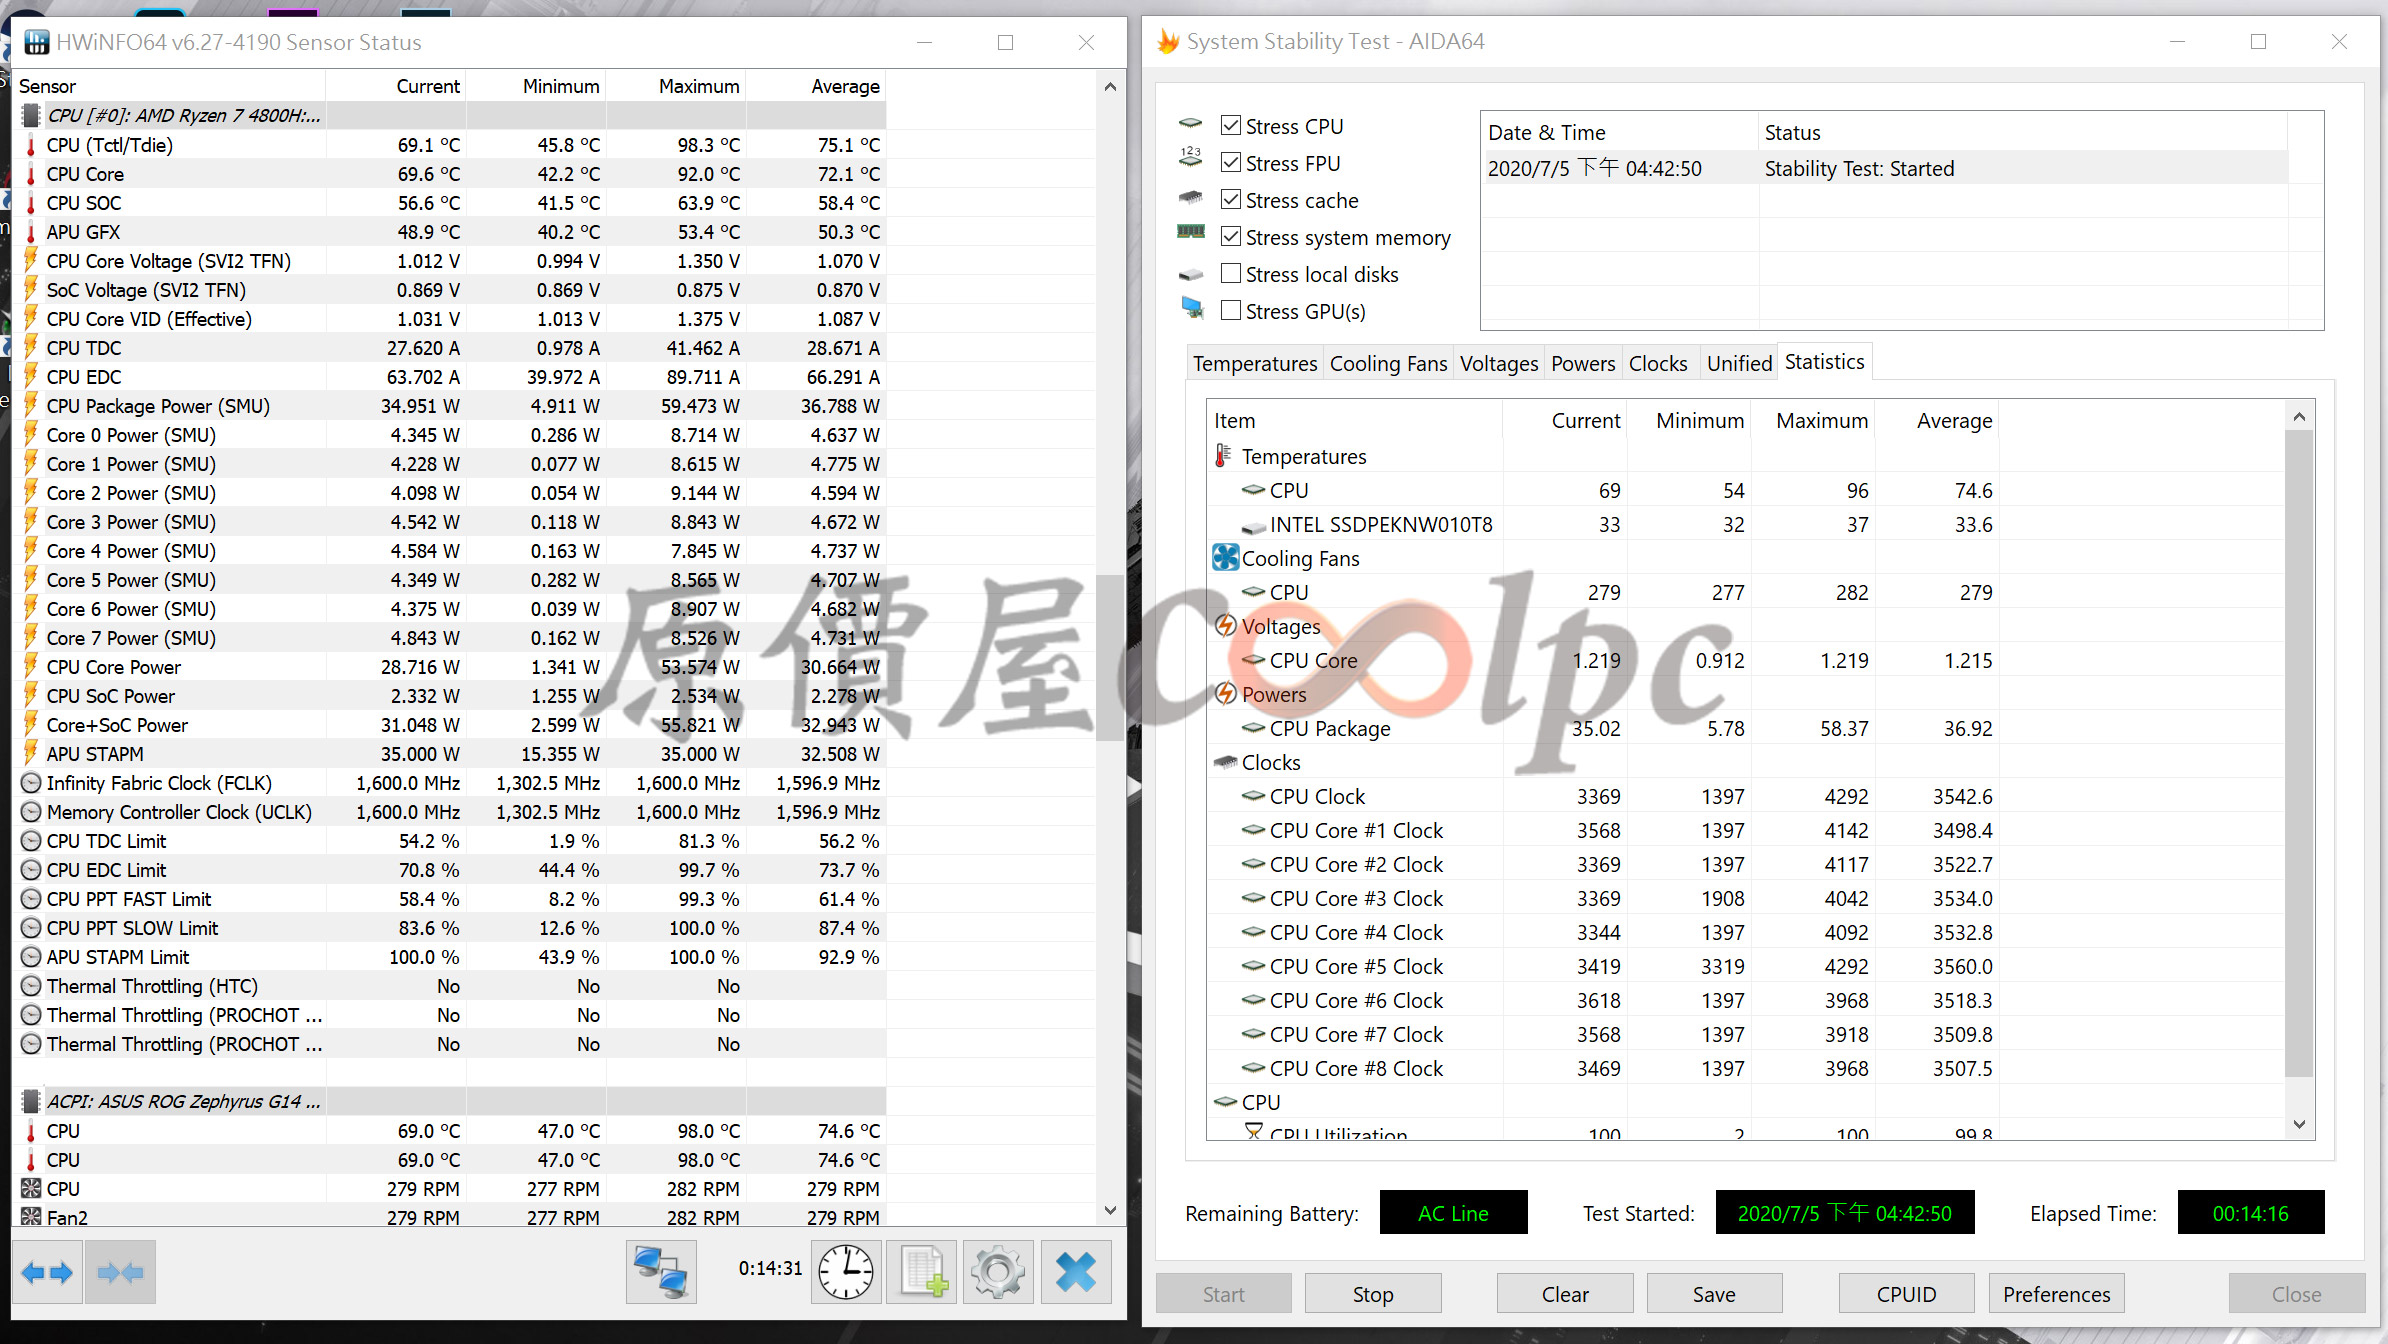Close sensors with the blue X icon
This screenshot has height=1344, width=2388.
click(x=1076, y=1272)
